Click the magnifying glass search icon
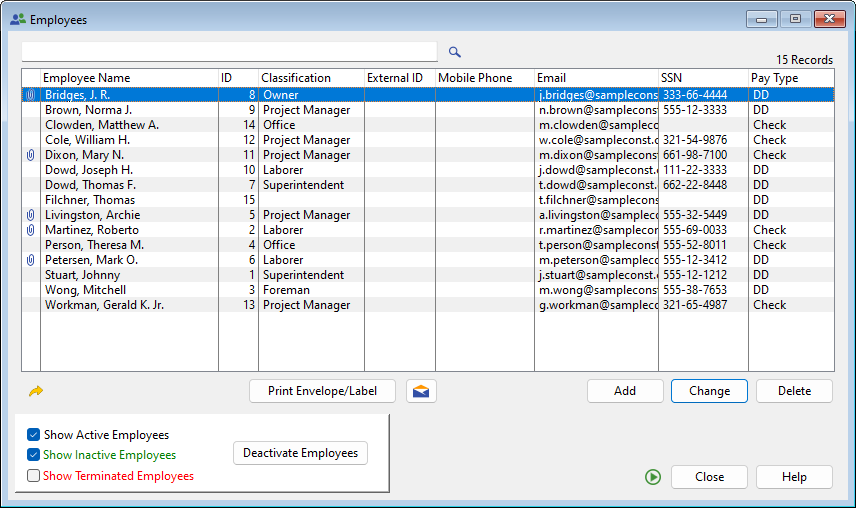Screen dimensions: 856x508 [454, 52]
